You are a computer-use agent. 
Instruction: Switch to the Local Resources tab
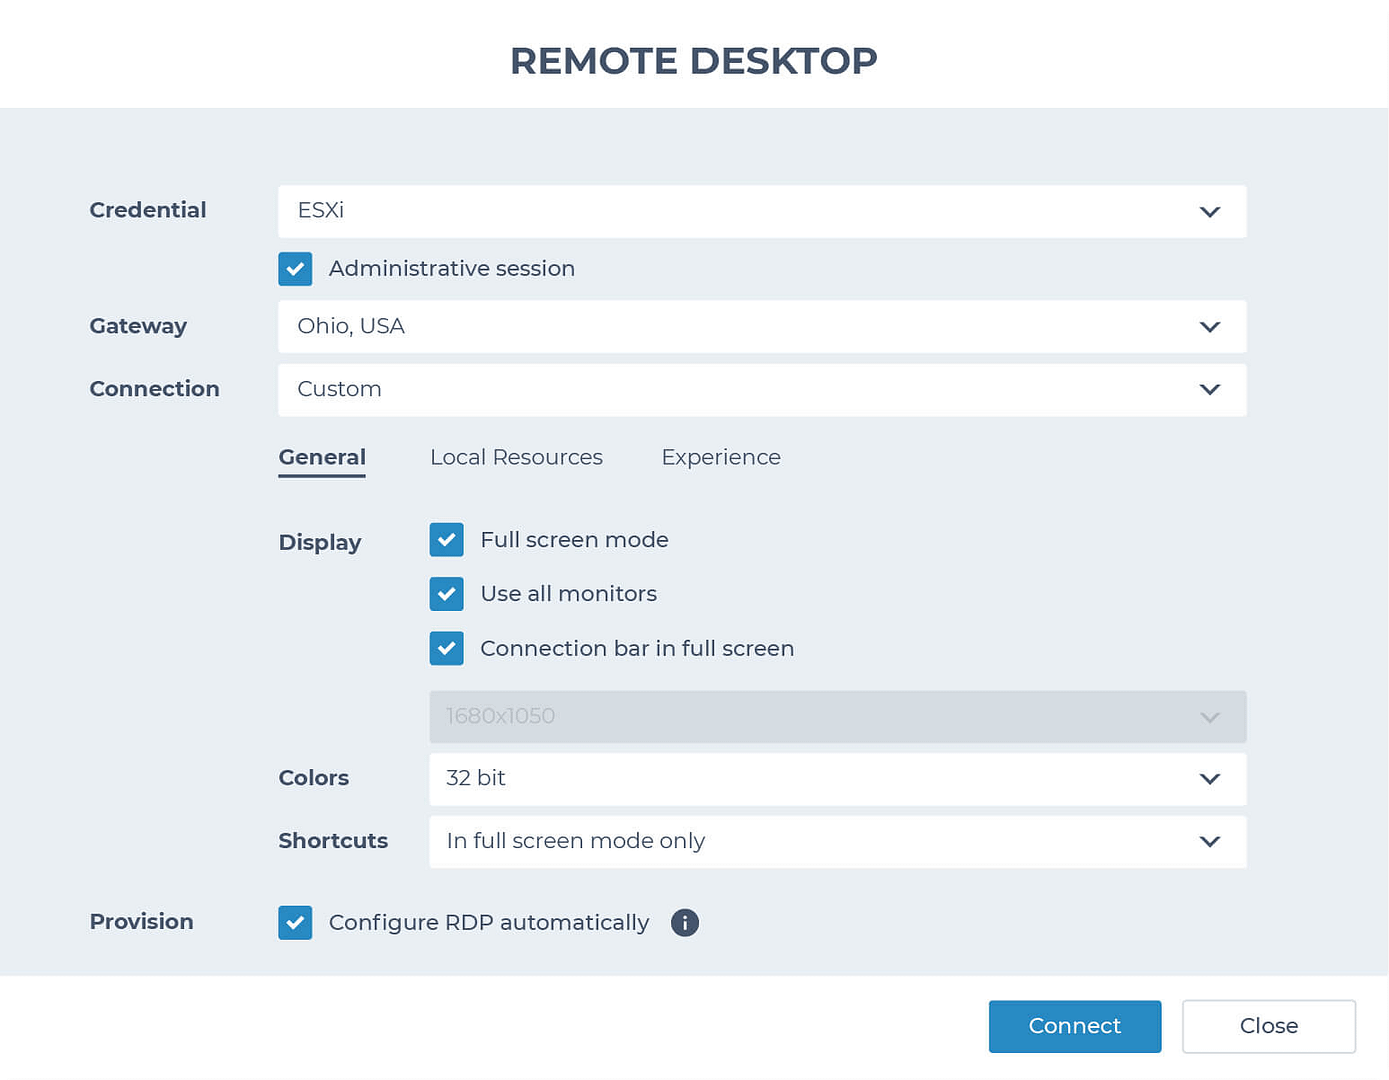point(516,457)
